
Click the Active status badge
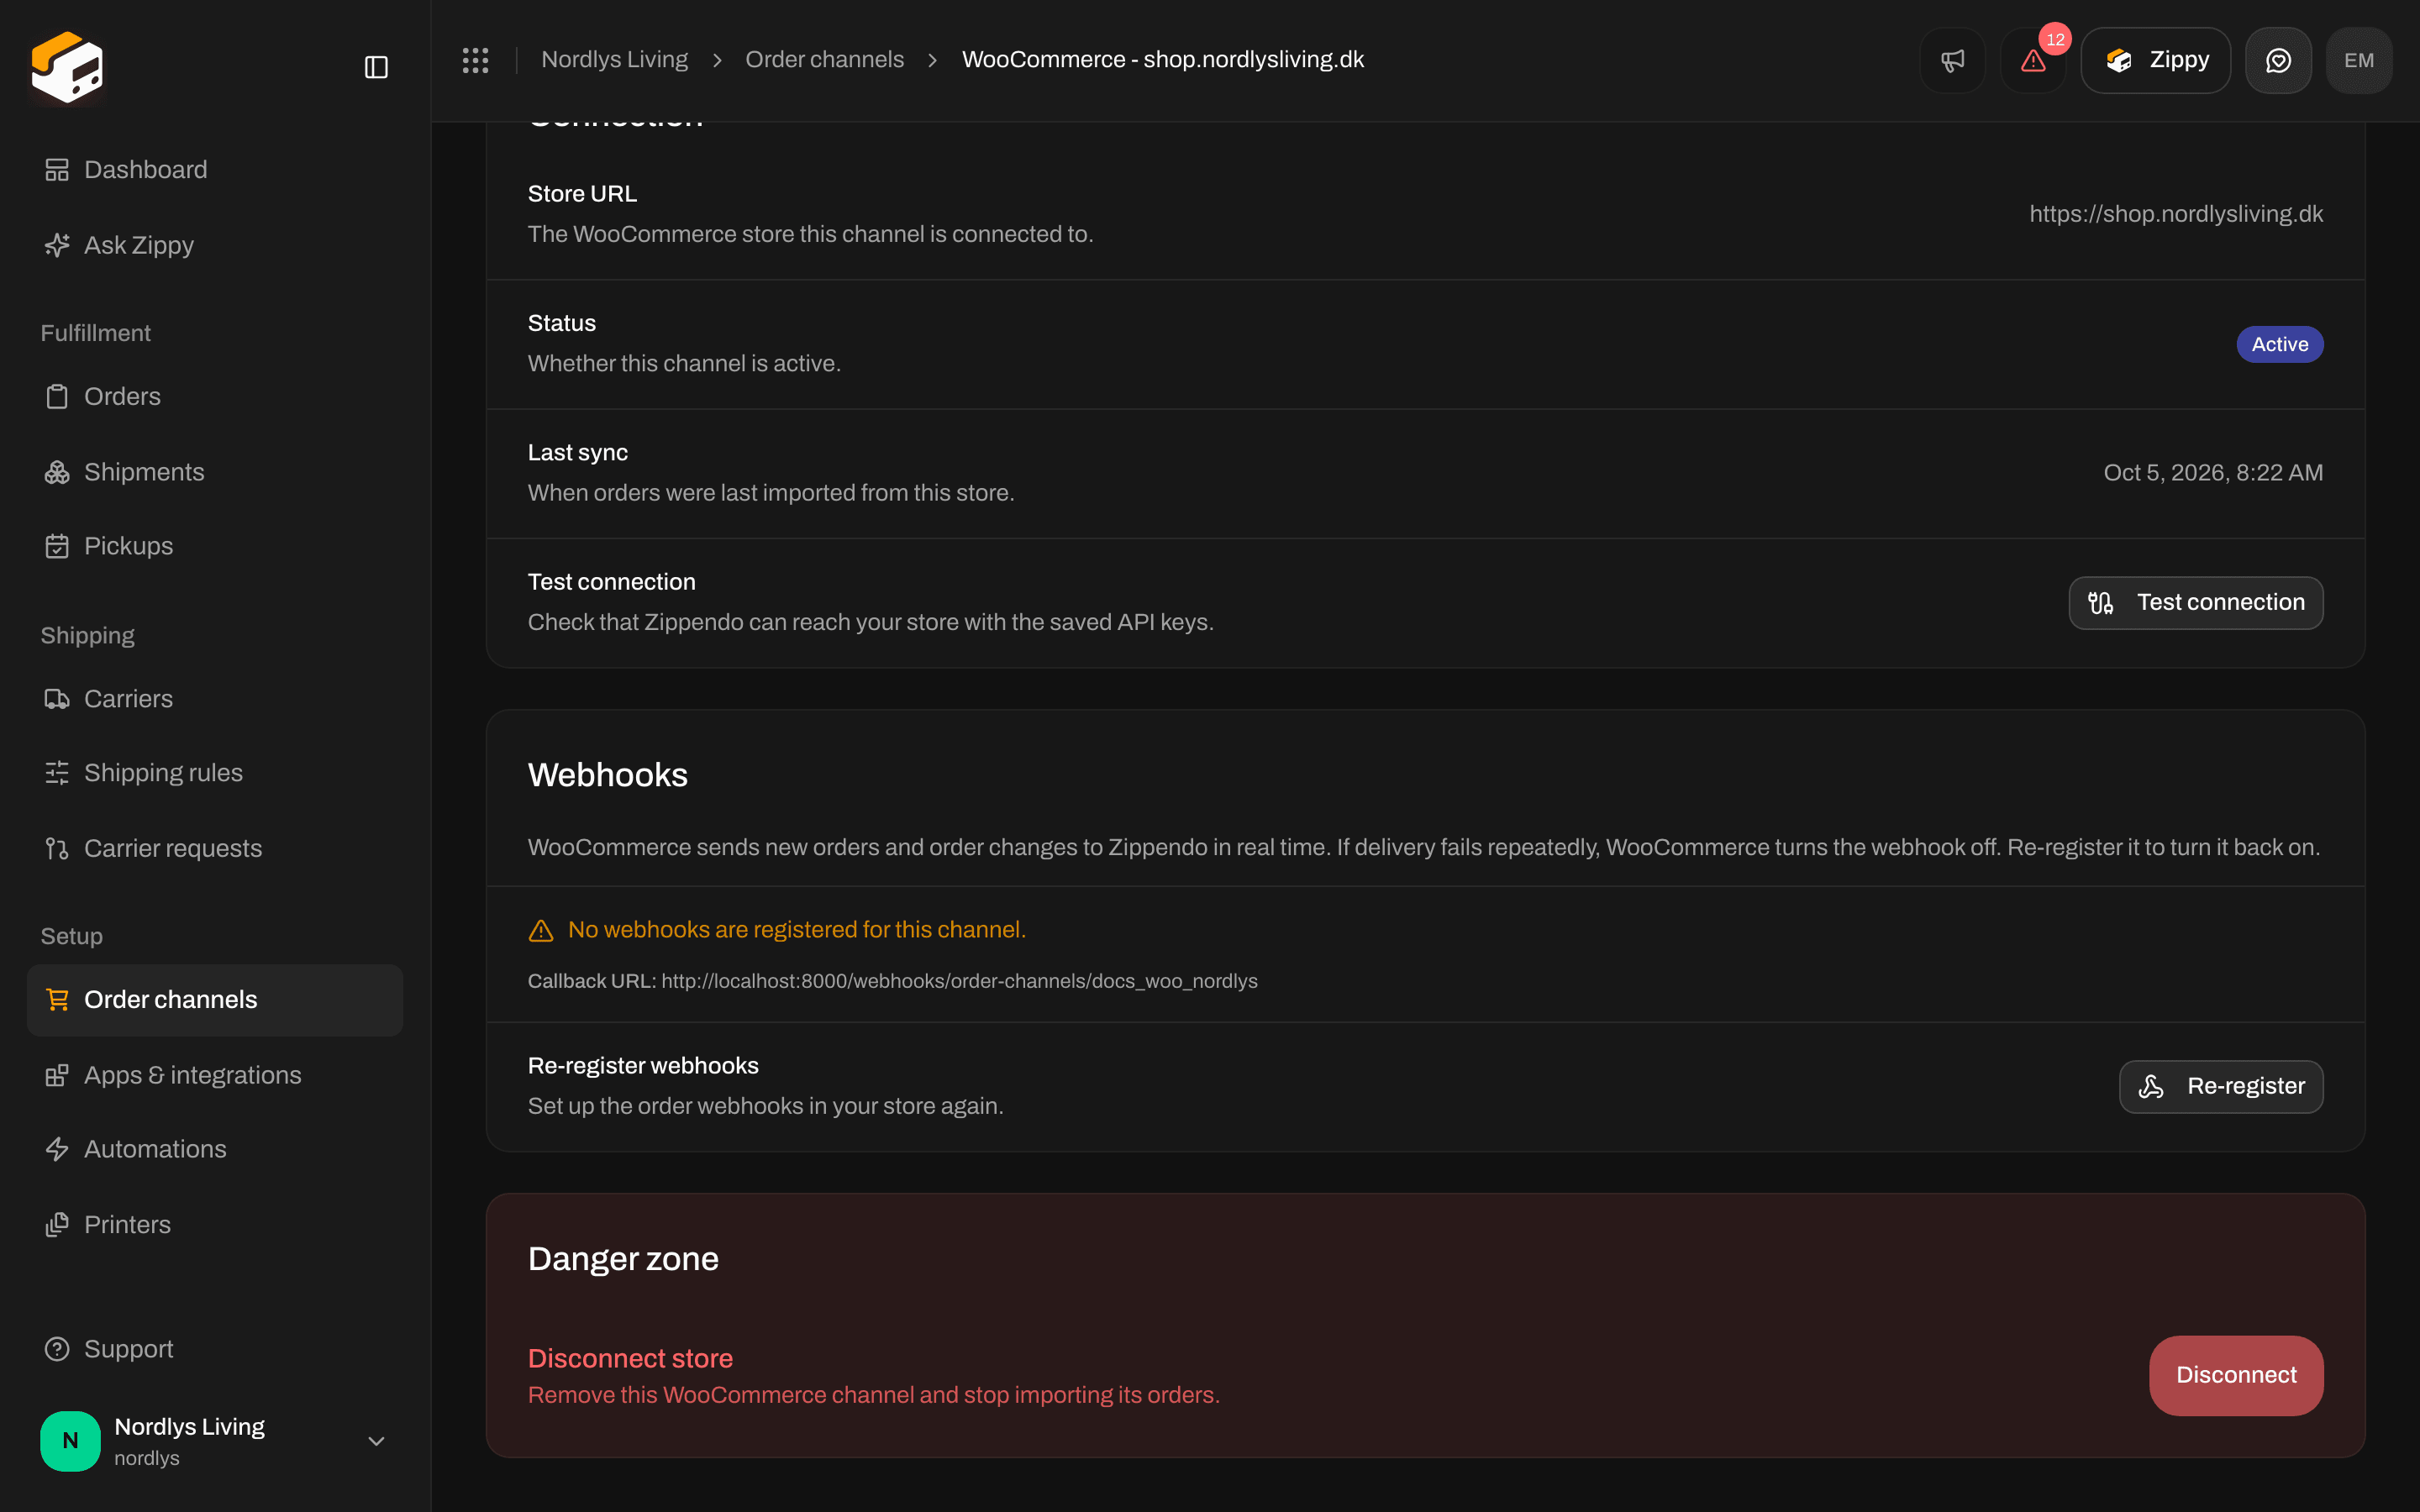coord(2279,344)
